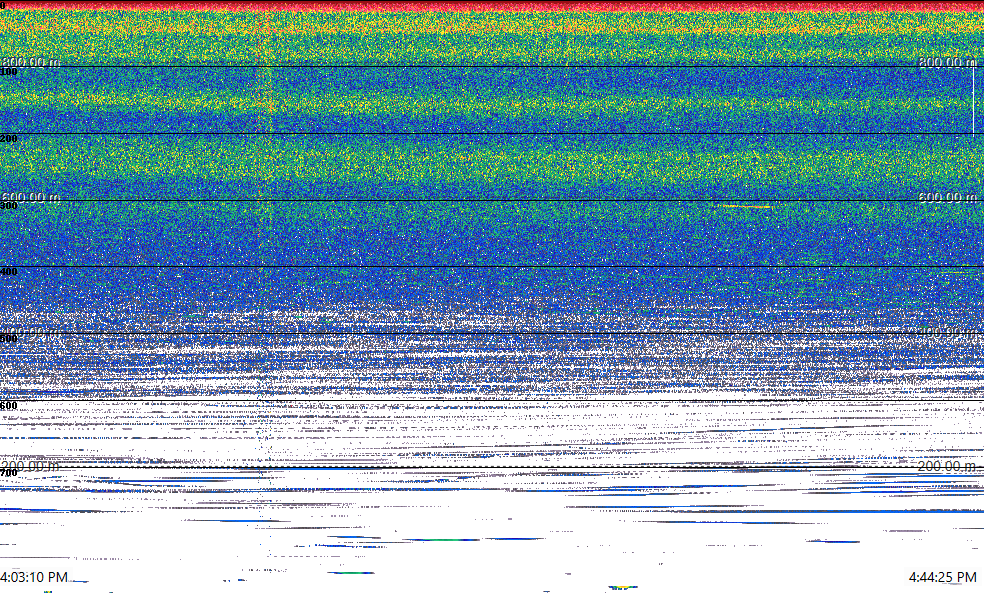
Task: Click the 200 range gridline number
Action: (x=9, y=139)
